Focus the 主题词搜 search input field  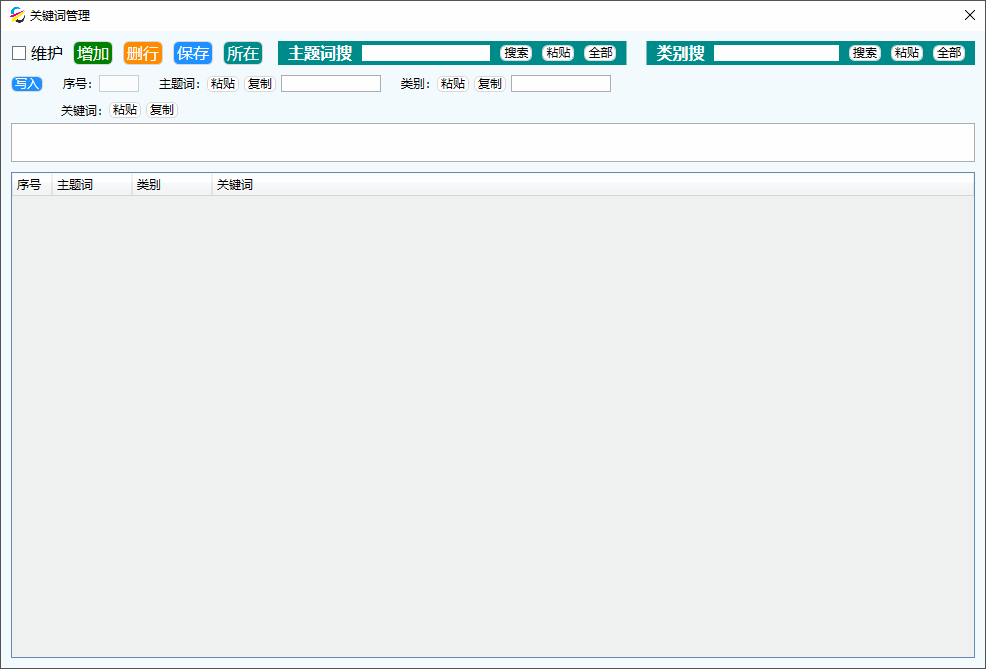tap(426, 53)
